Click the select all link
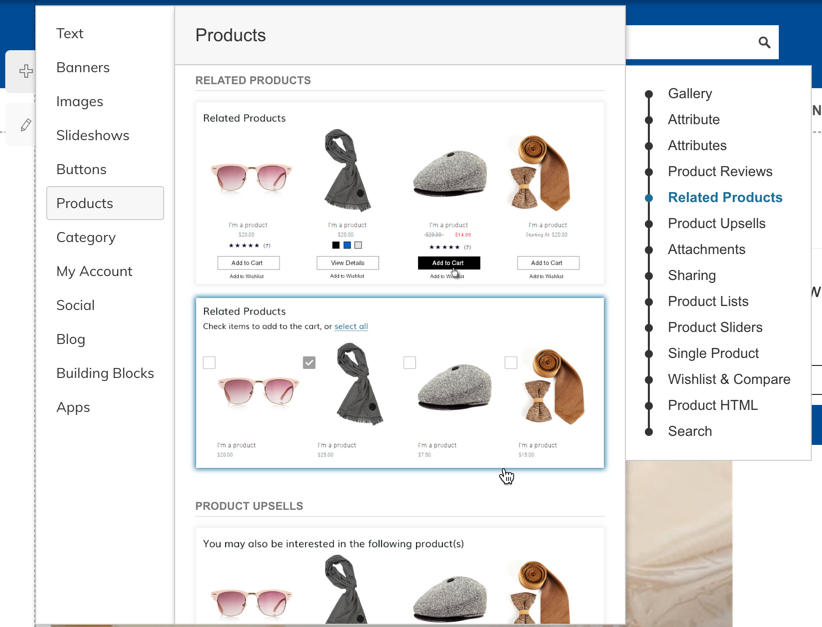The height and width of the screenshot is (627, 822). click(351, 326)
